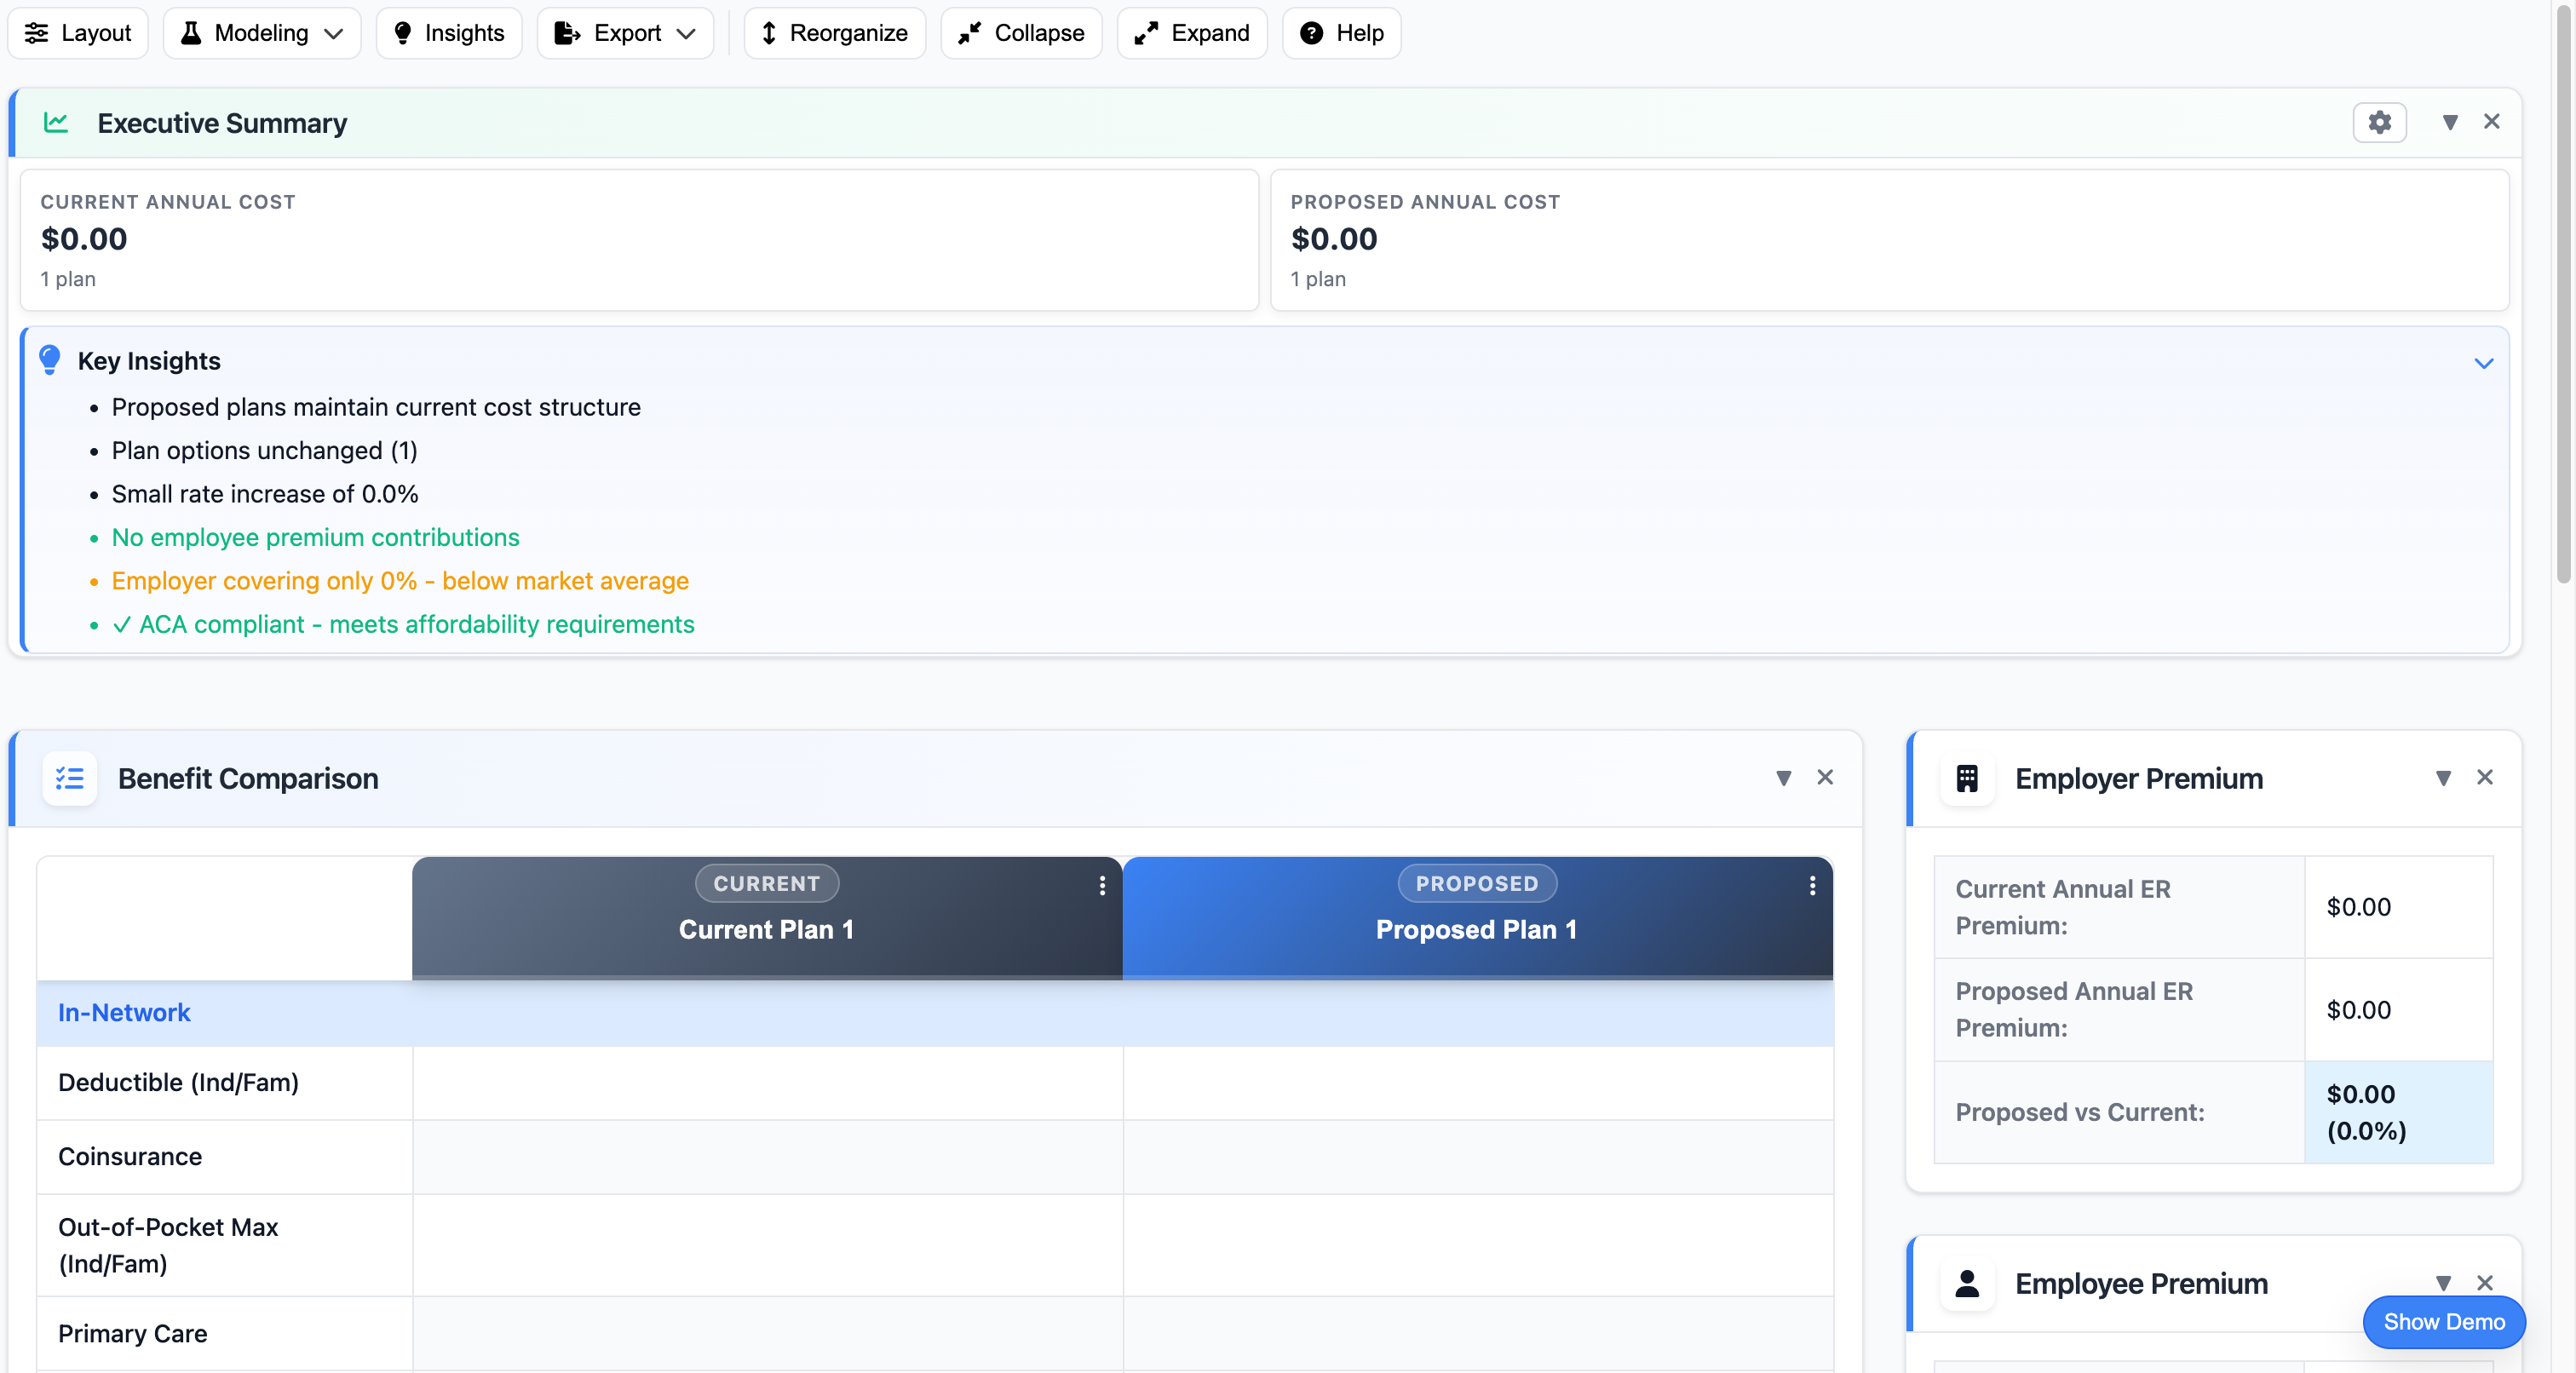Open the Modeling dropdown
2576x1373 pixels.
click(261, 33)
